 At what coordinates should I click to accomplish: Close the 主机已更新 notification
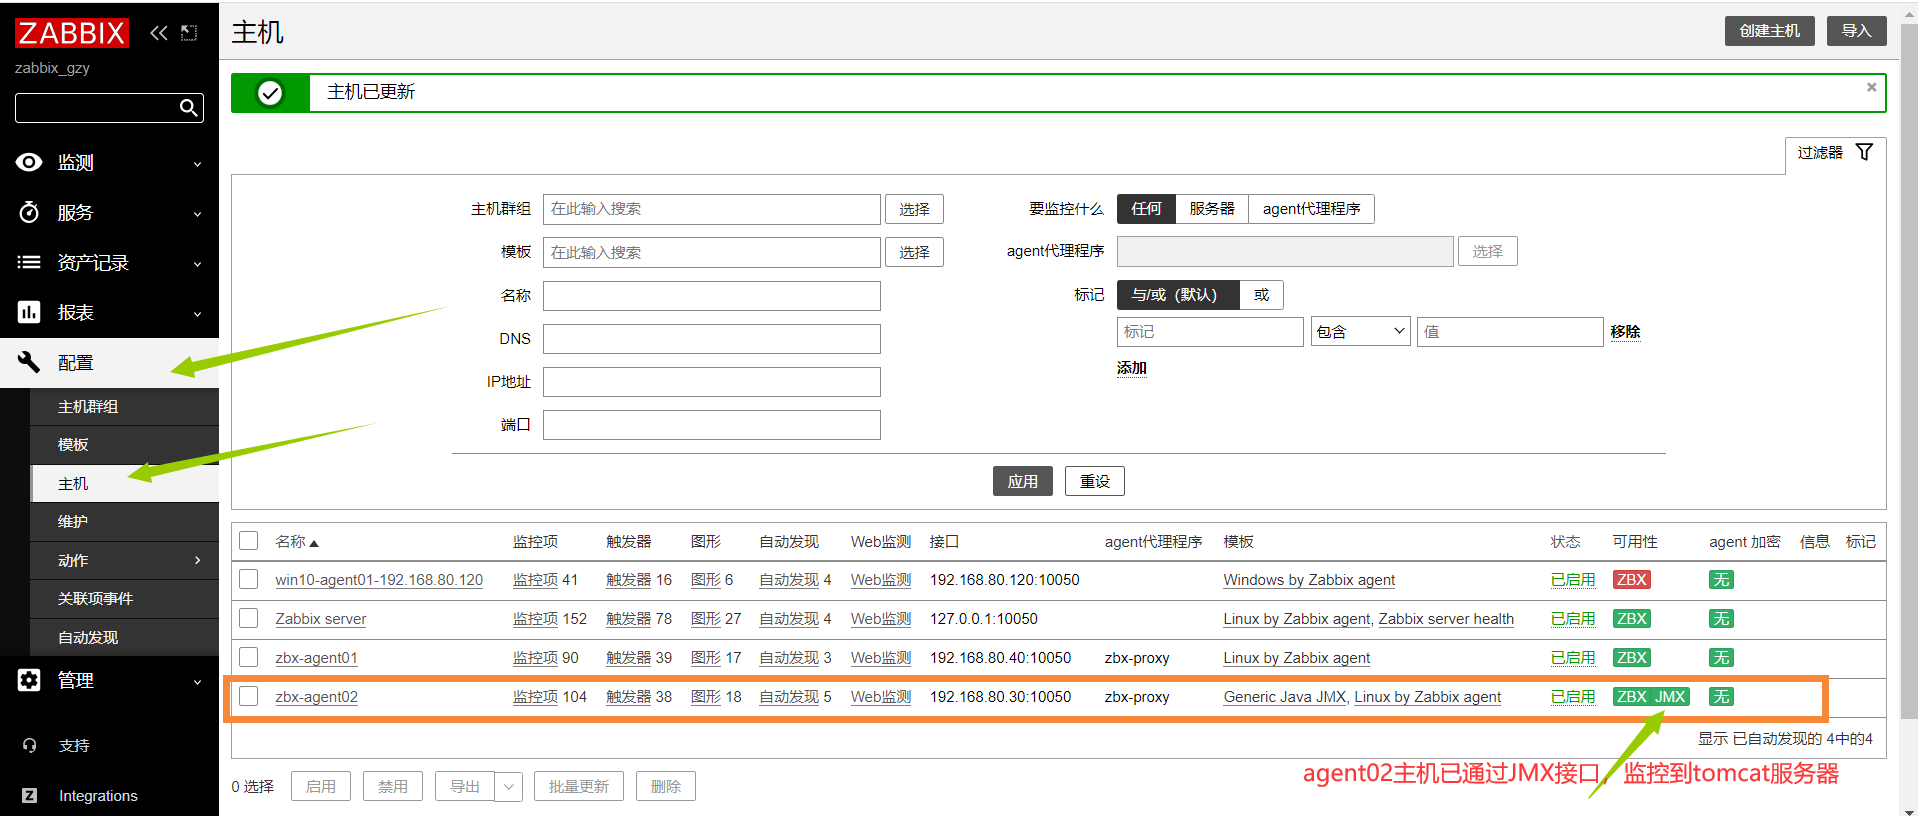click(x=1871, y=87)
